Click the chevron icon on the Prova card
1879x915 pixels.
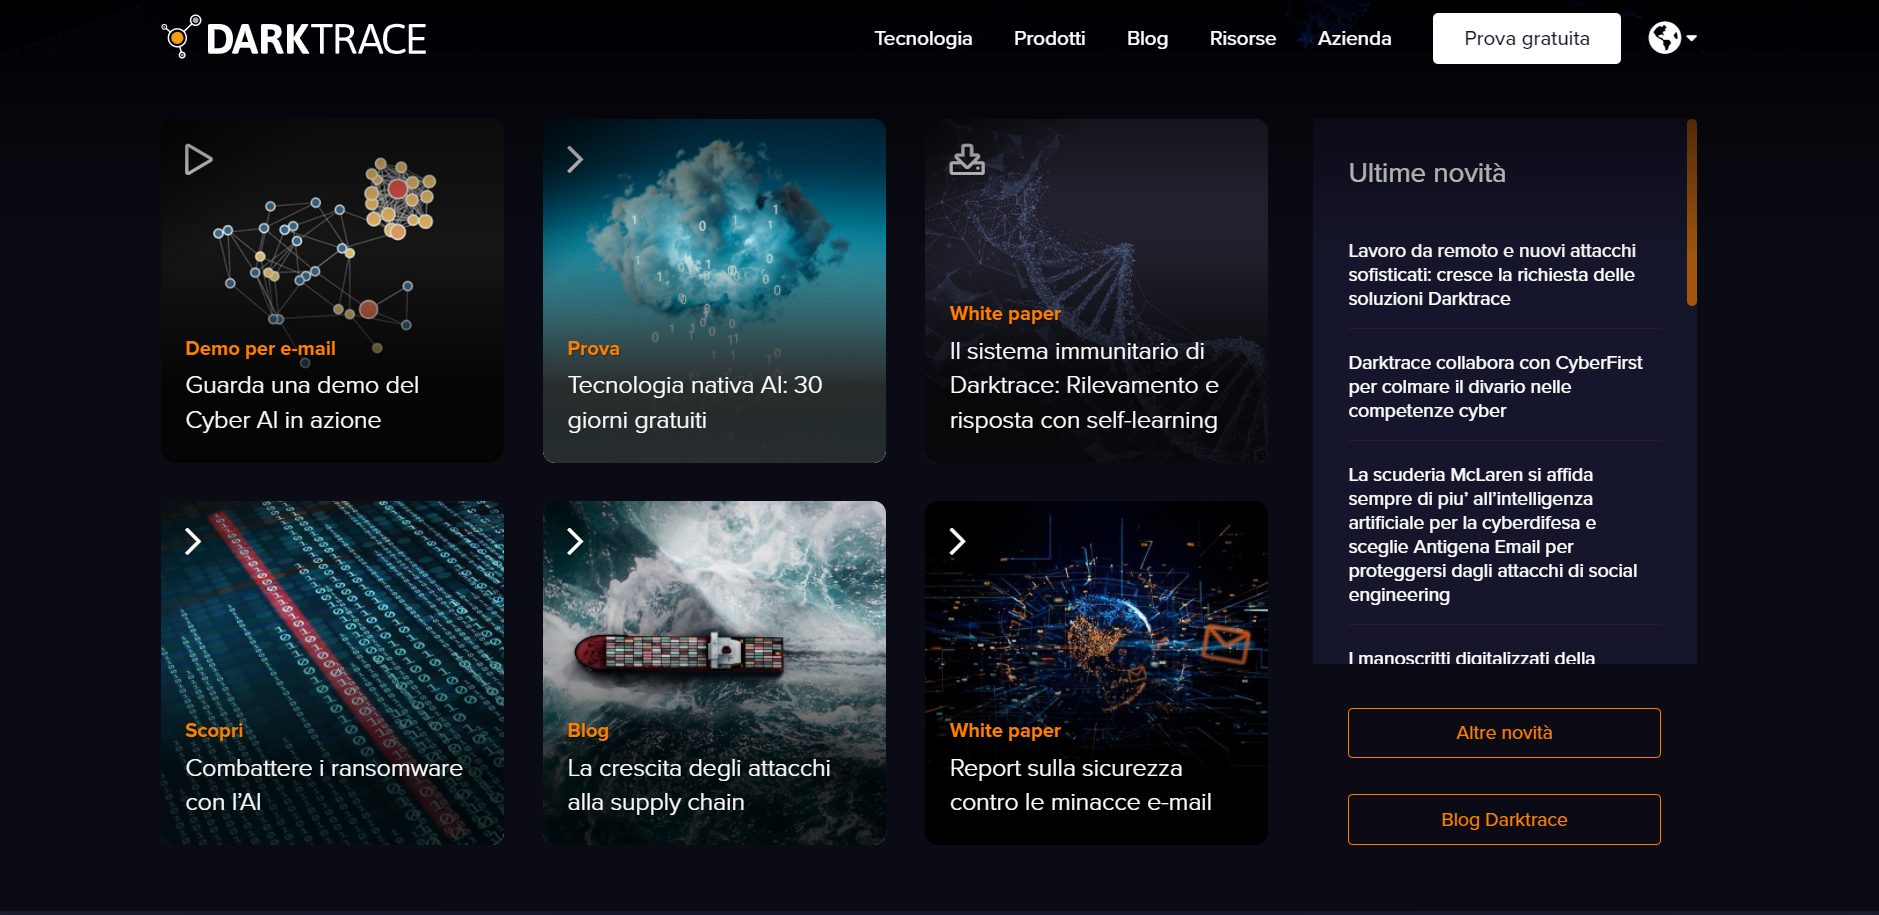point(575,159)
